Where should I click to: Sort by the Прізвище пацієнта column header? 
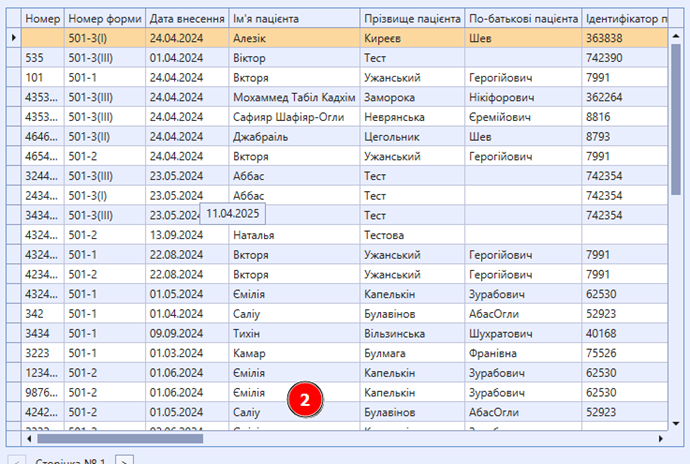pyautogui.click(x=412, y=18)
